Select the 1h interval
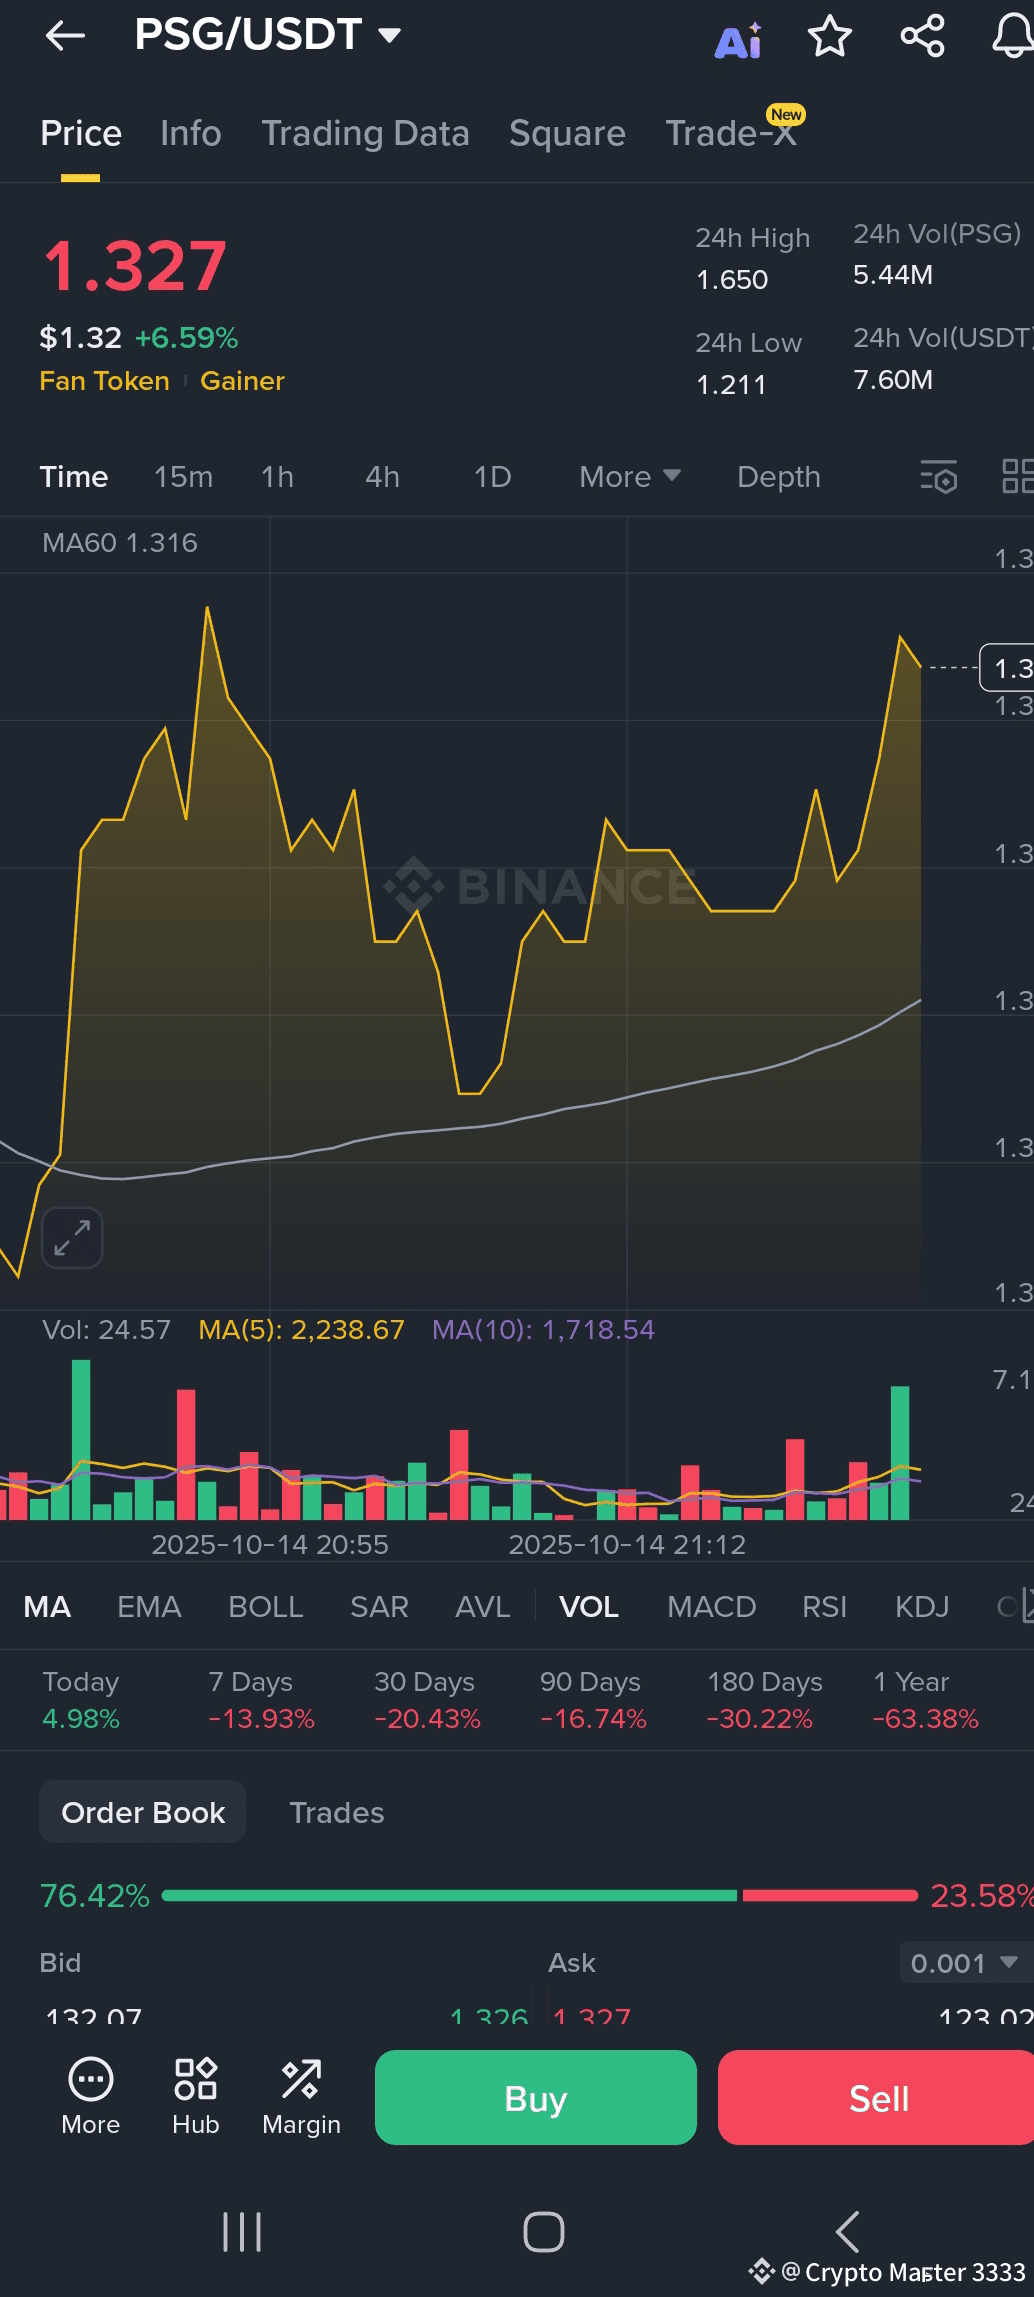 click(277, 477)
